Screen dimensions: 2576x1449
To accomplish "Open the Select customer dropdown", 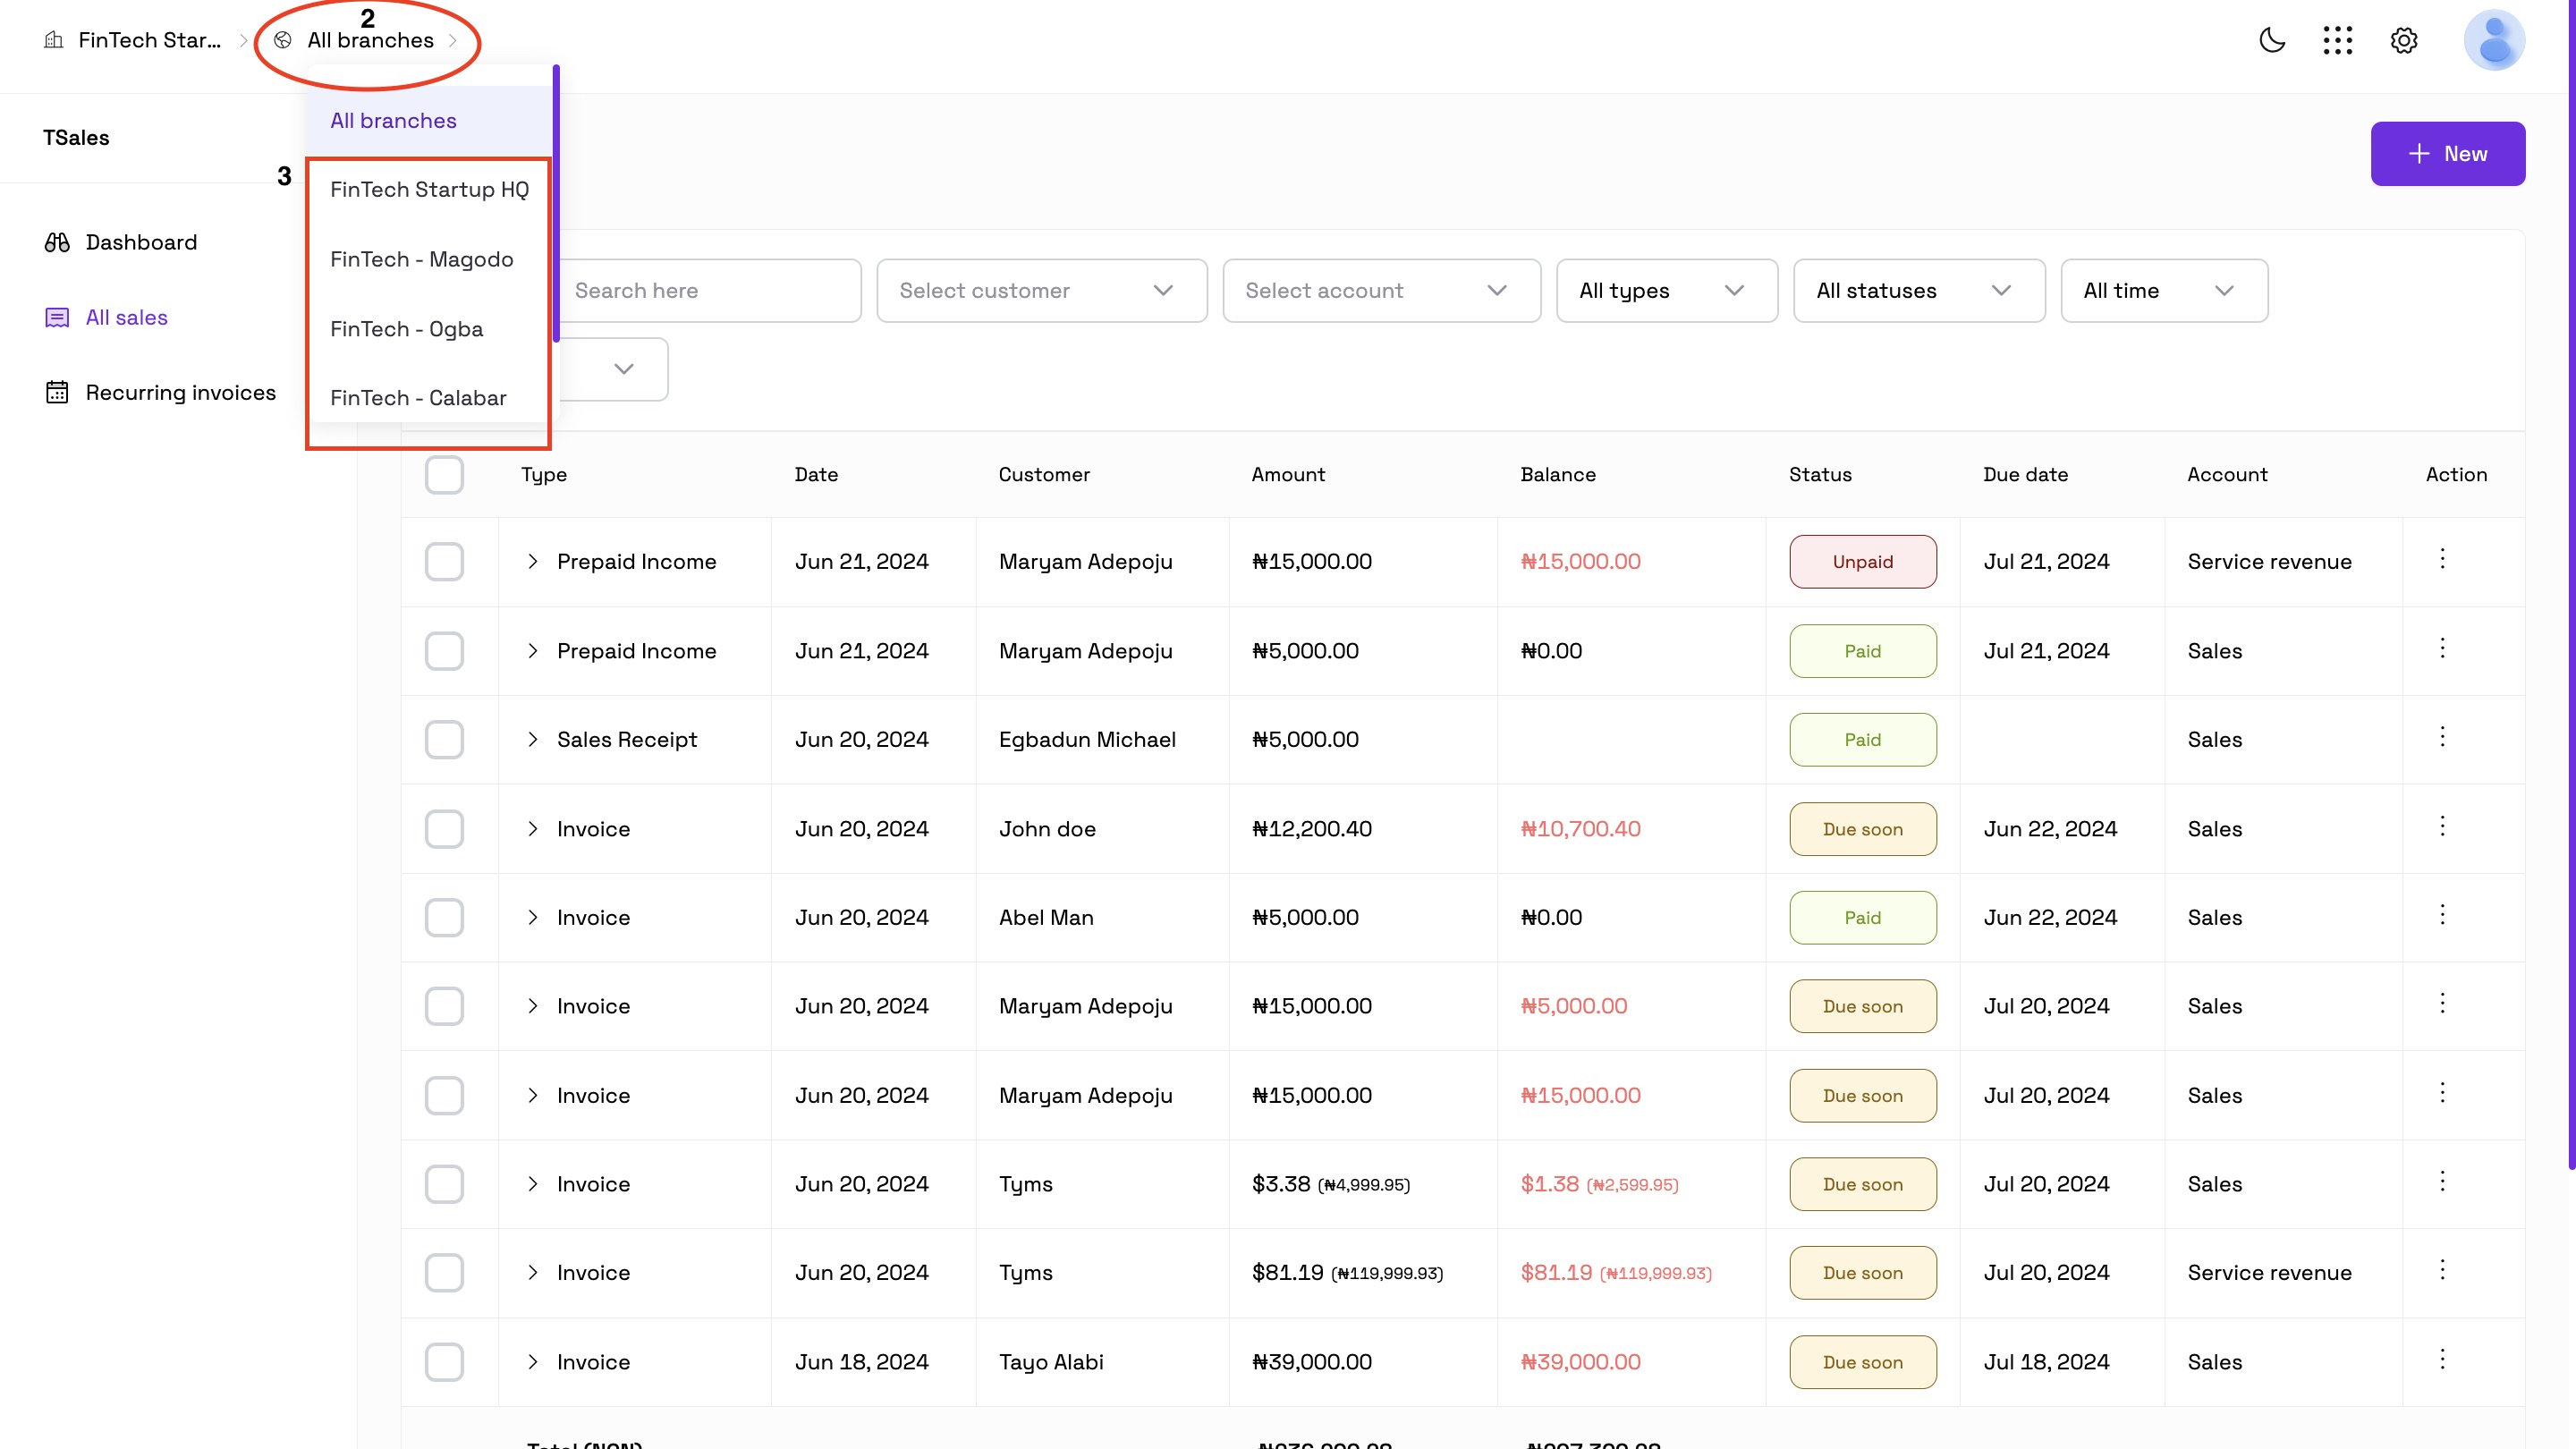I will pyautogui.click(x=1042, y=291).
